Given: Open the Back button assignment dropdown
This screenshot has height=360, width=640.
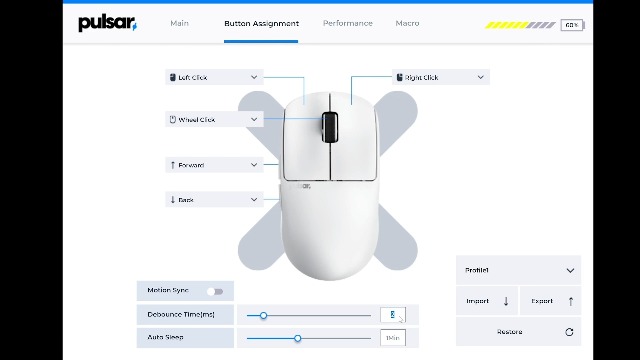Looking at the screenshot, I should [214, 200].
